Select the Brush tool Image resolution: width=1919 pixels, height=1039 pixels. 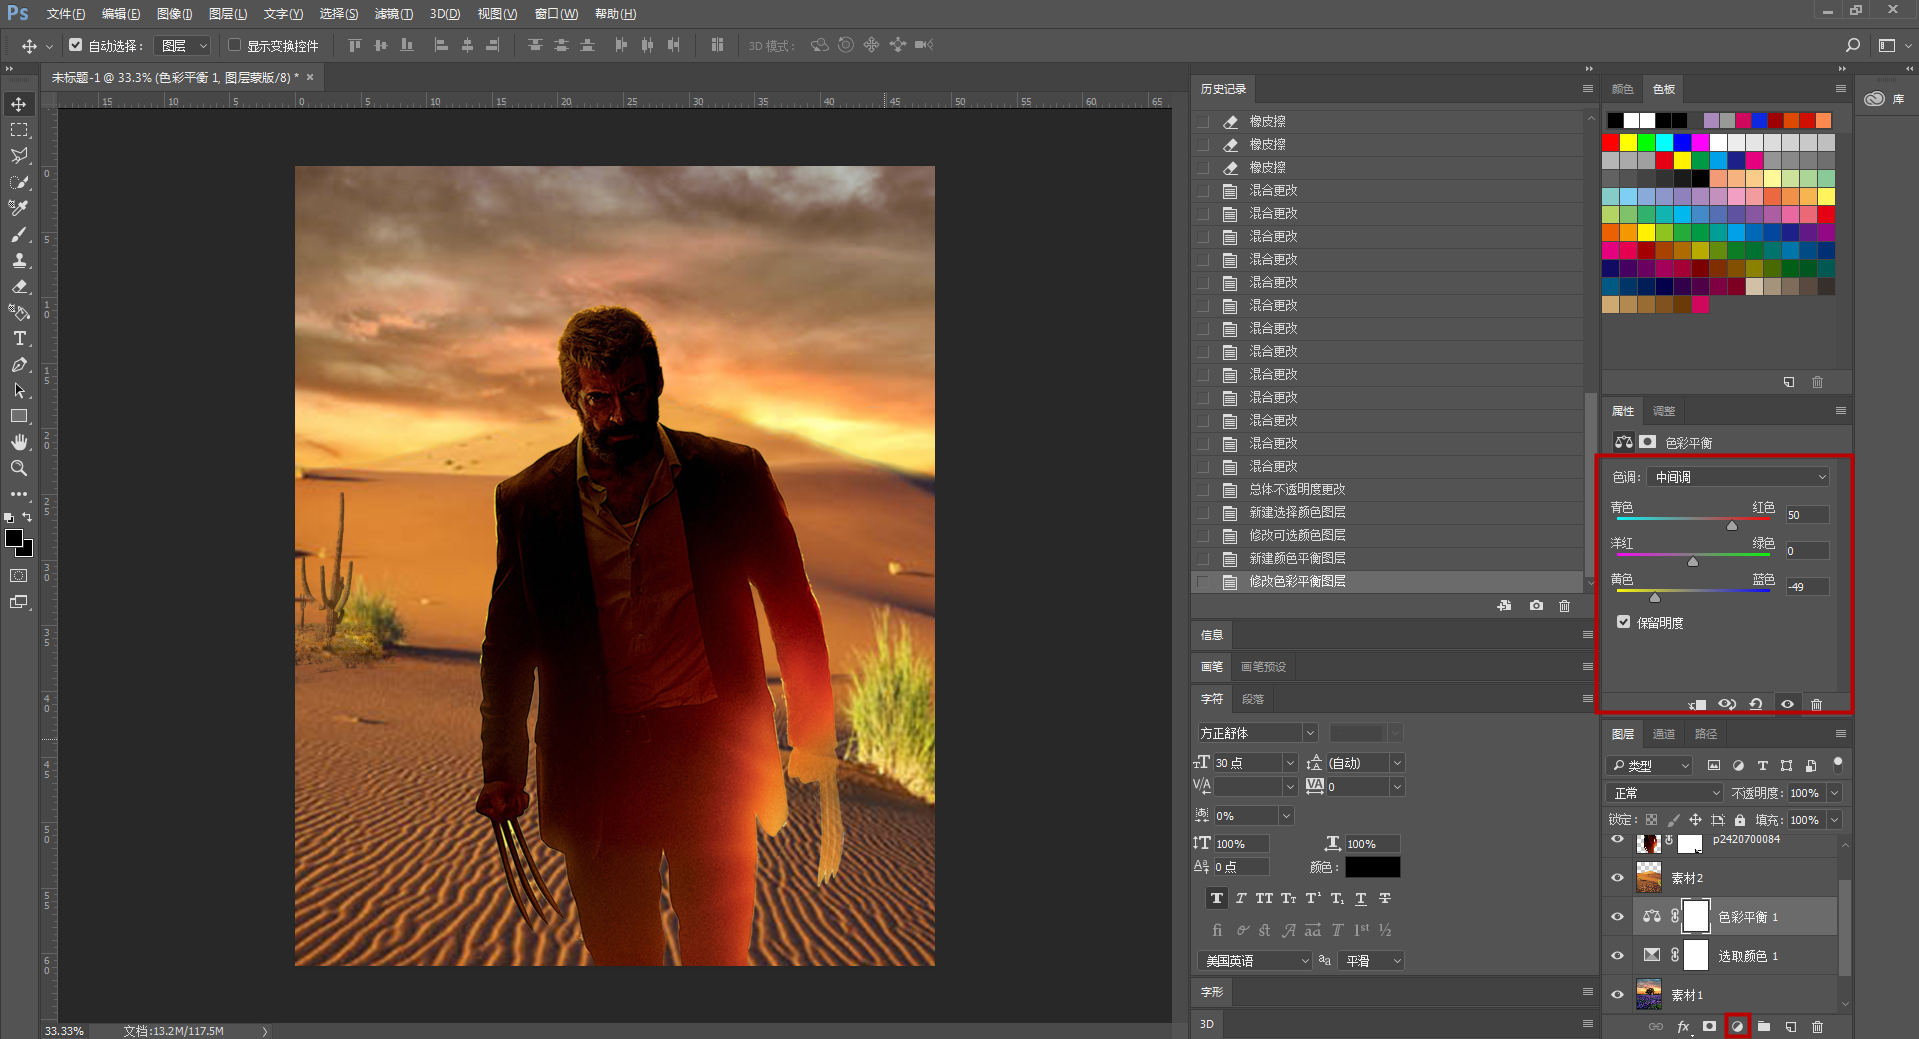[x=19, y=234]
